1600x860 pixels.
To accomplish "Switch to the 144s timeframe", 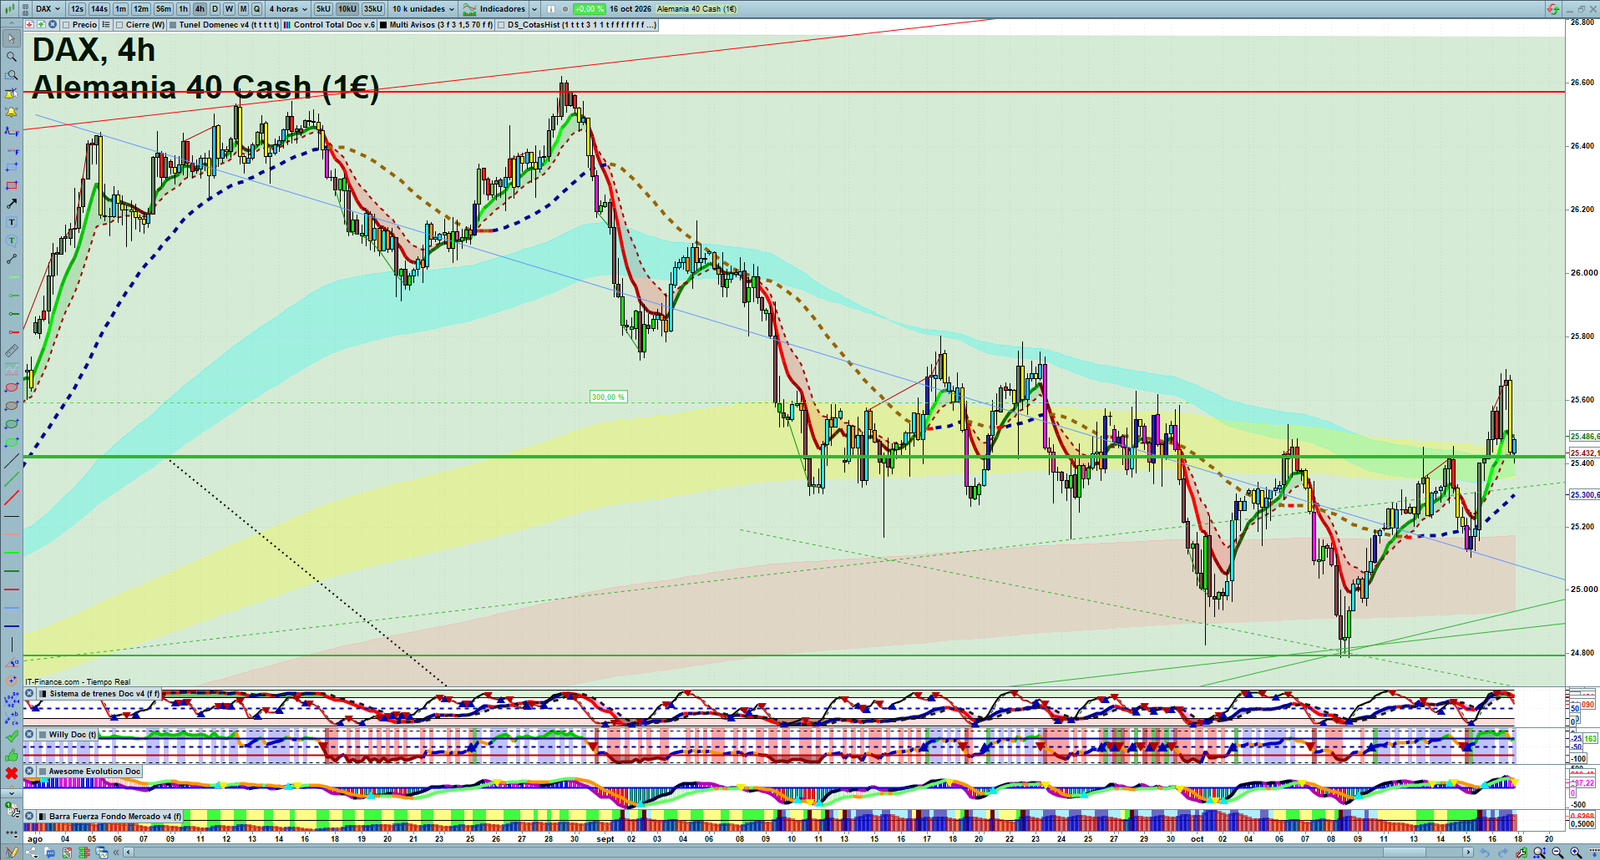I will coord(99,9).
